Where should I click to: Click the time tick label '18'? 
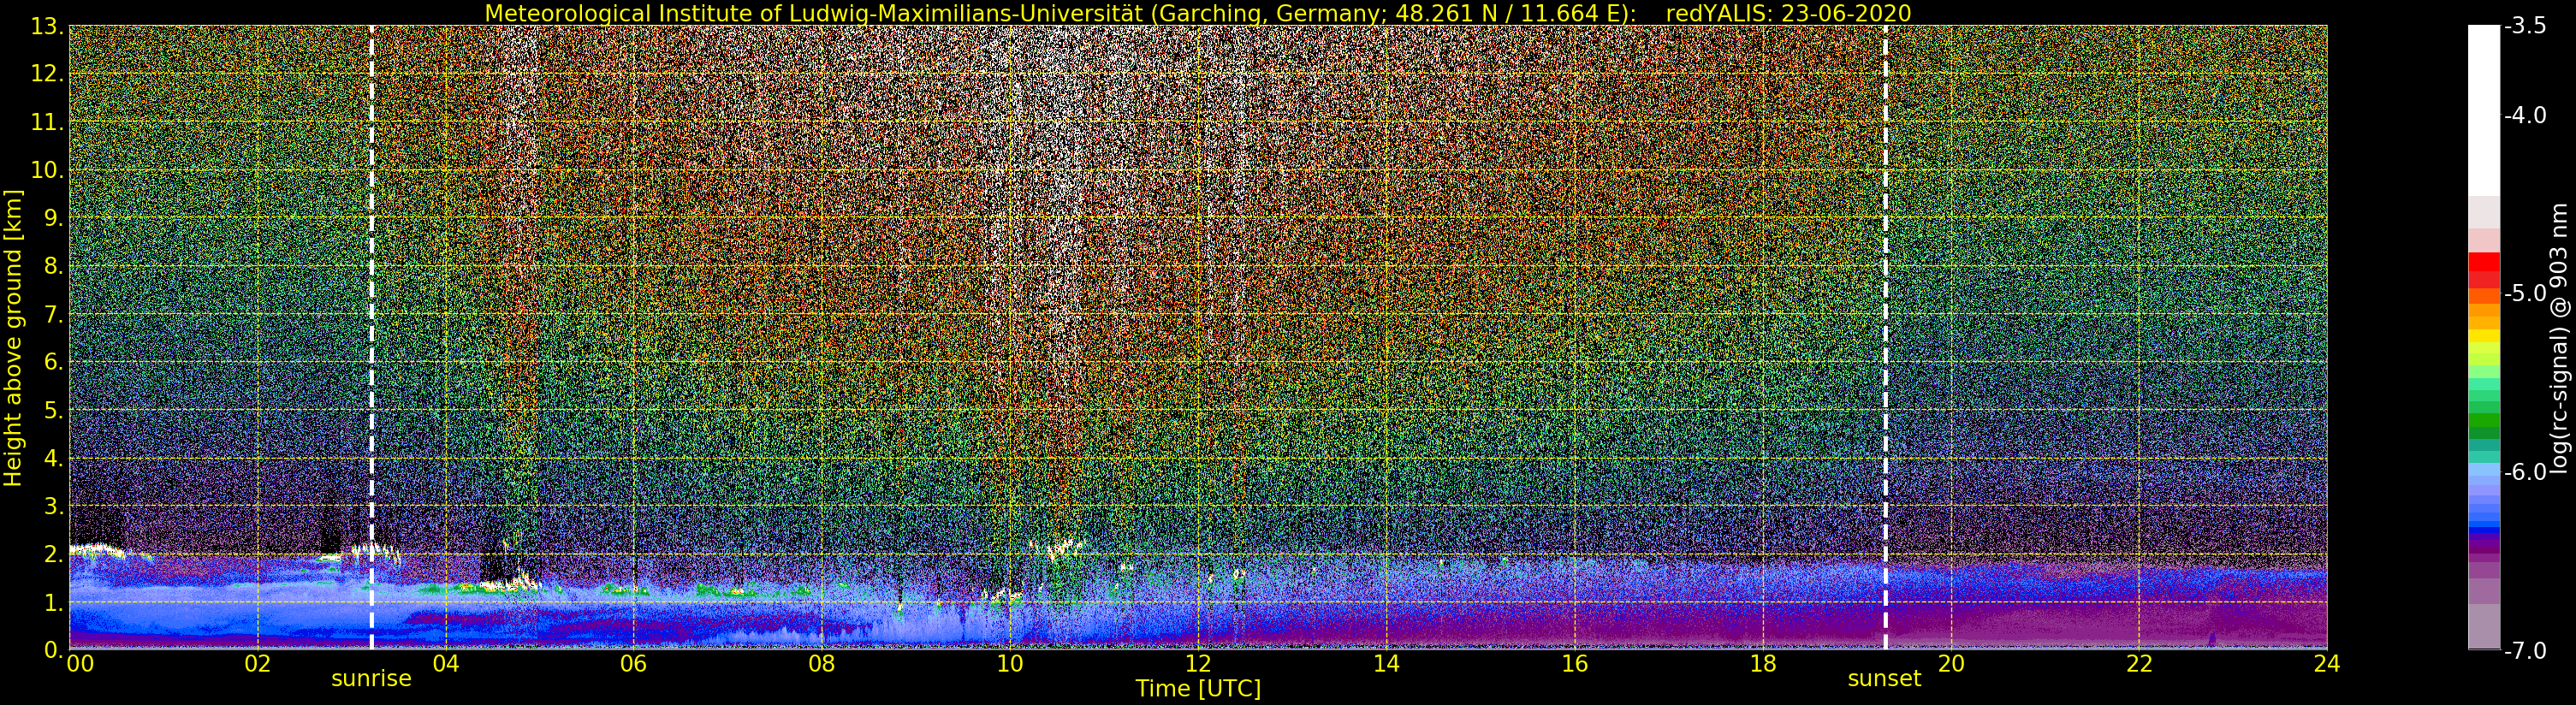(1762, 663)
